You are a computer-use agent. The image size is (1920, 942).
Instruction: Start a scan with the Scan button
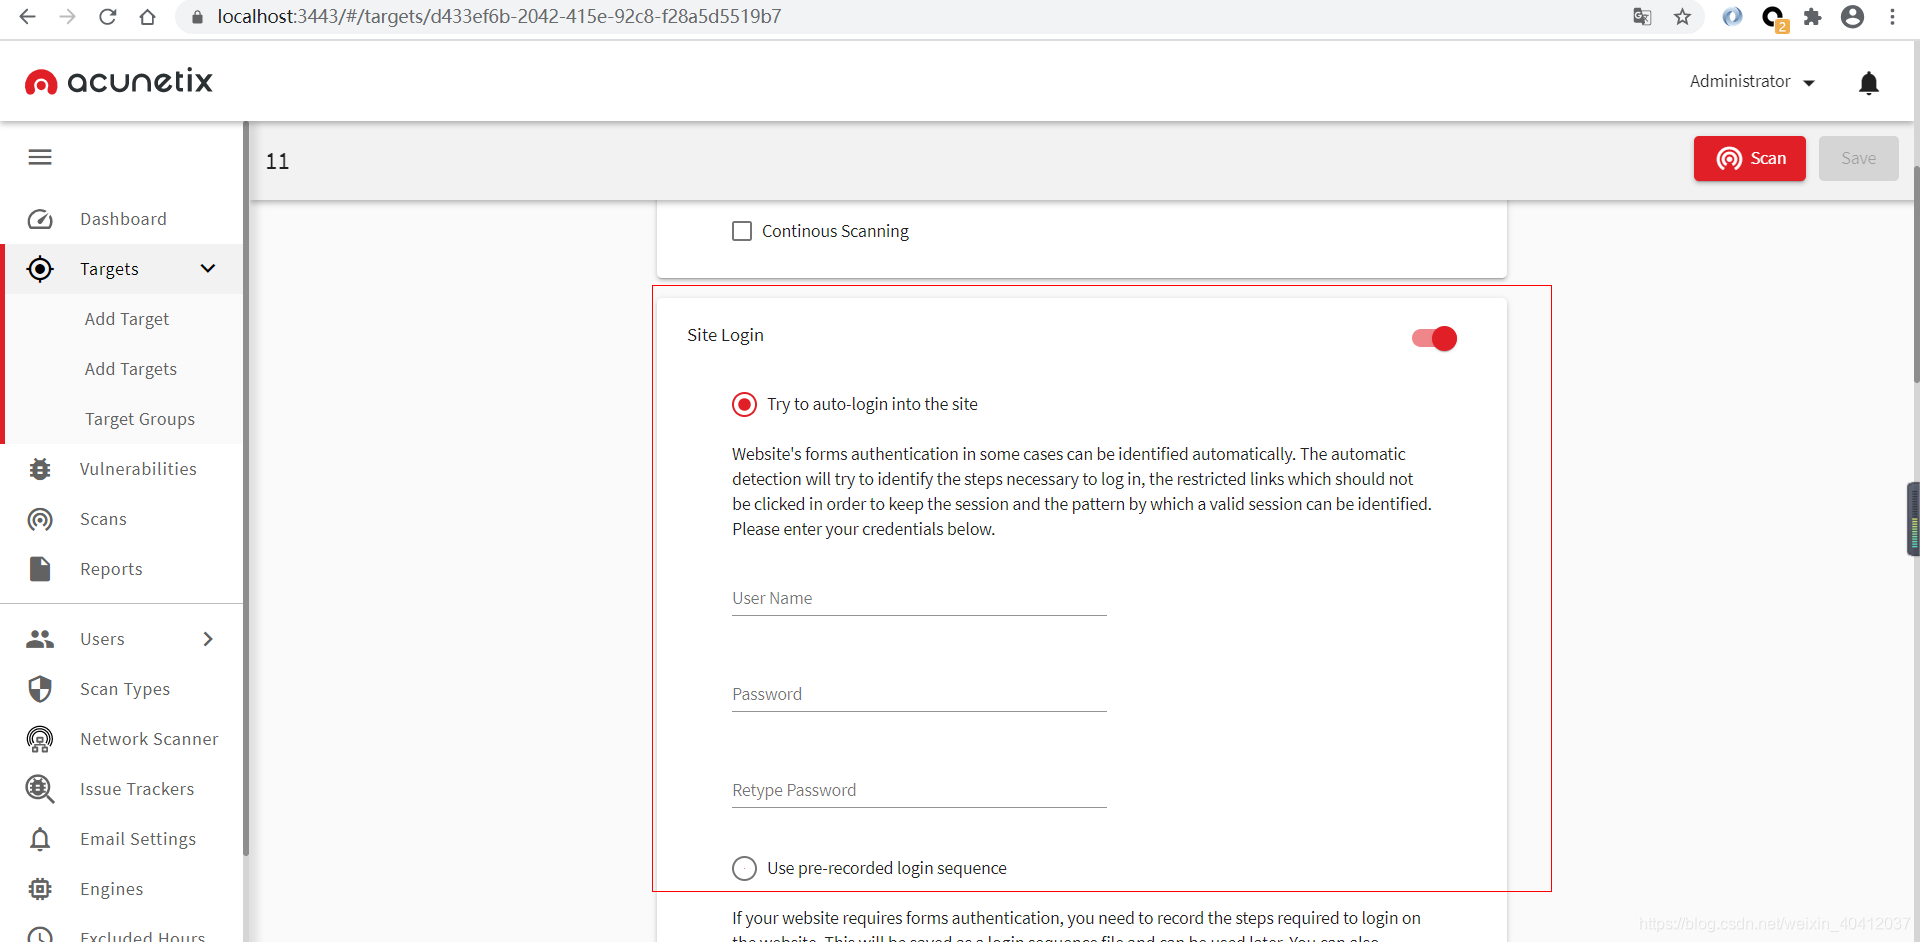[1750, 158]
